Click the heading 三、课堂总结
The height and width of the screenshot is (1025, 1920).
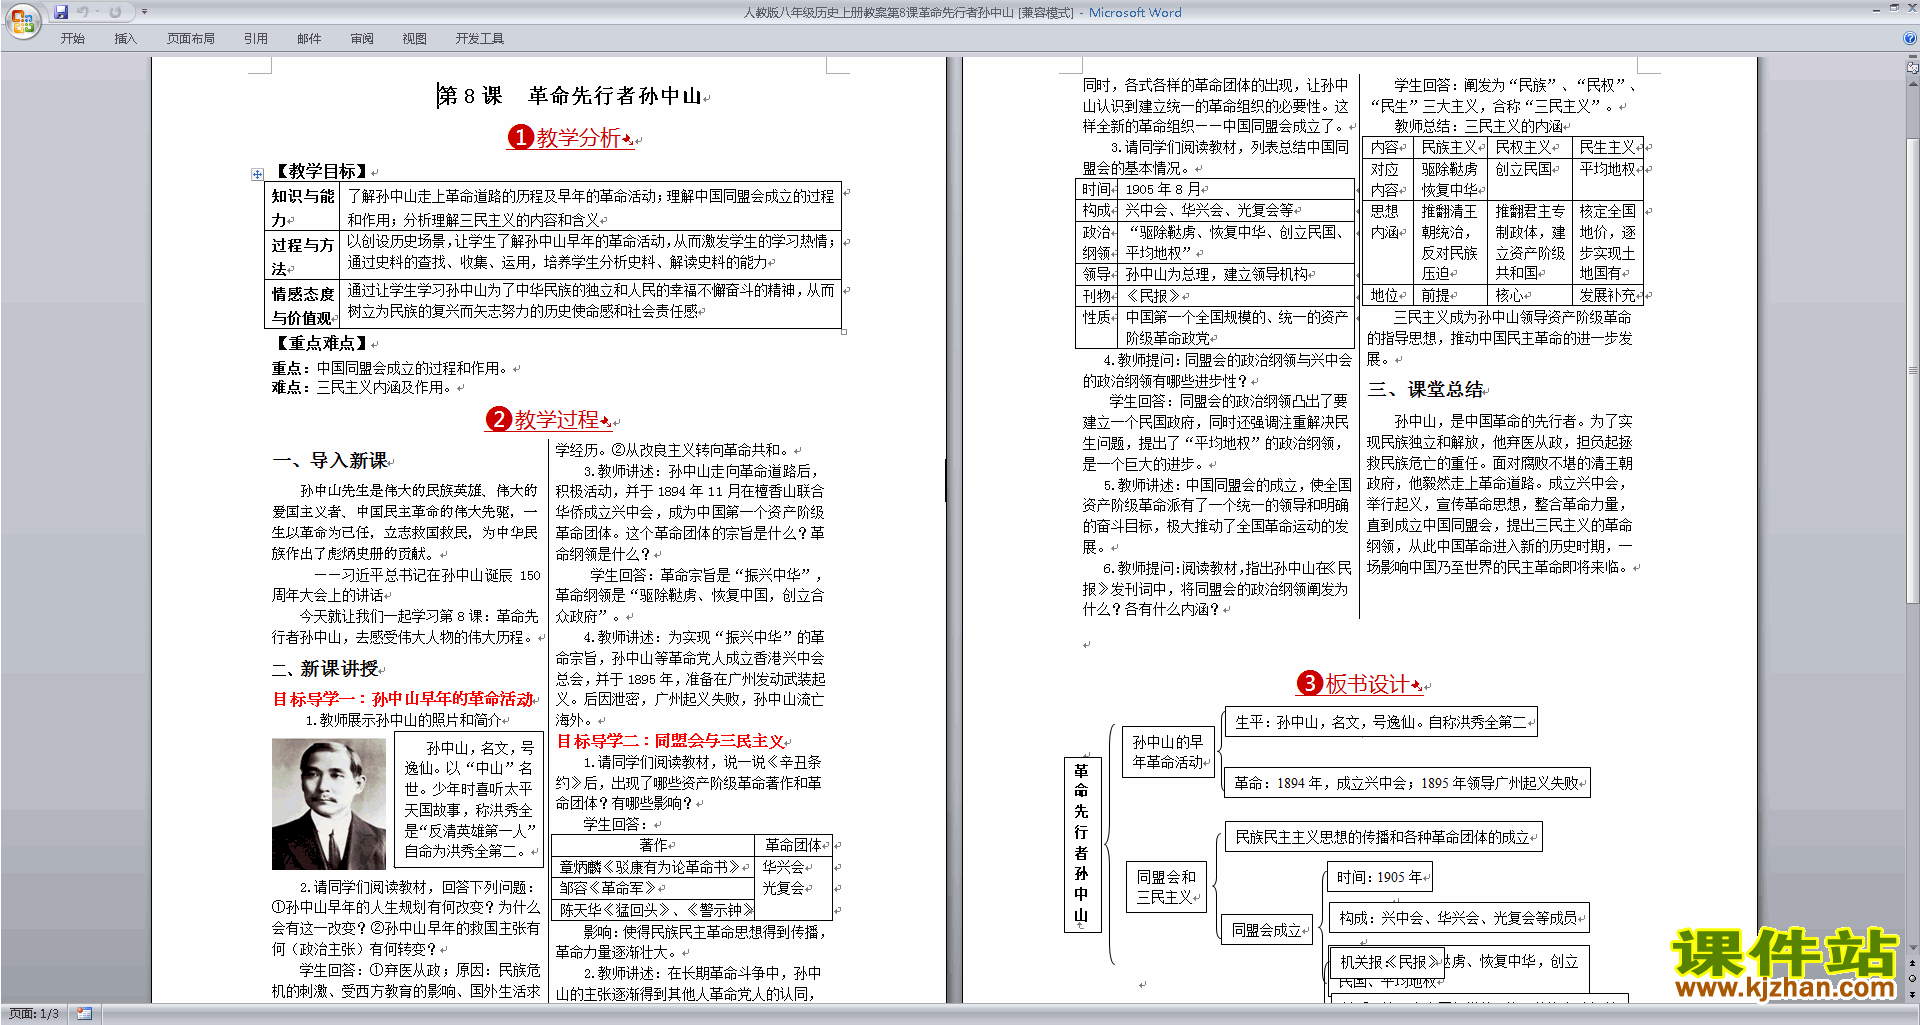tap(1425, 389)
